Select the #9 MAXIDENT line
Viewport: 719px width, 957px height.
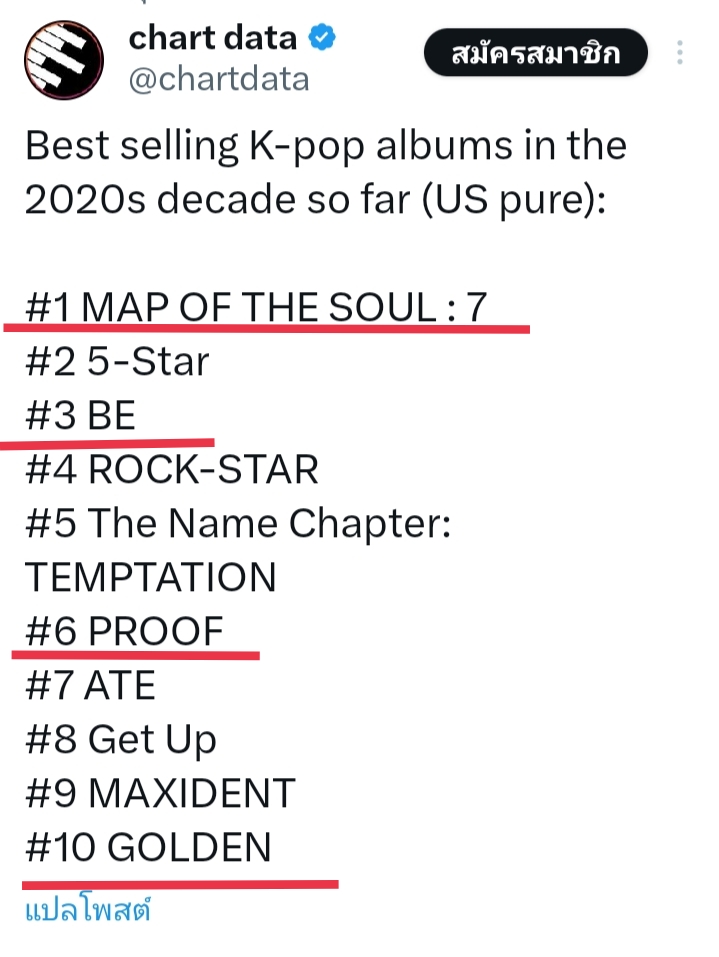[160, 793]
